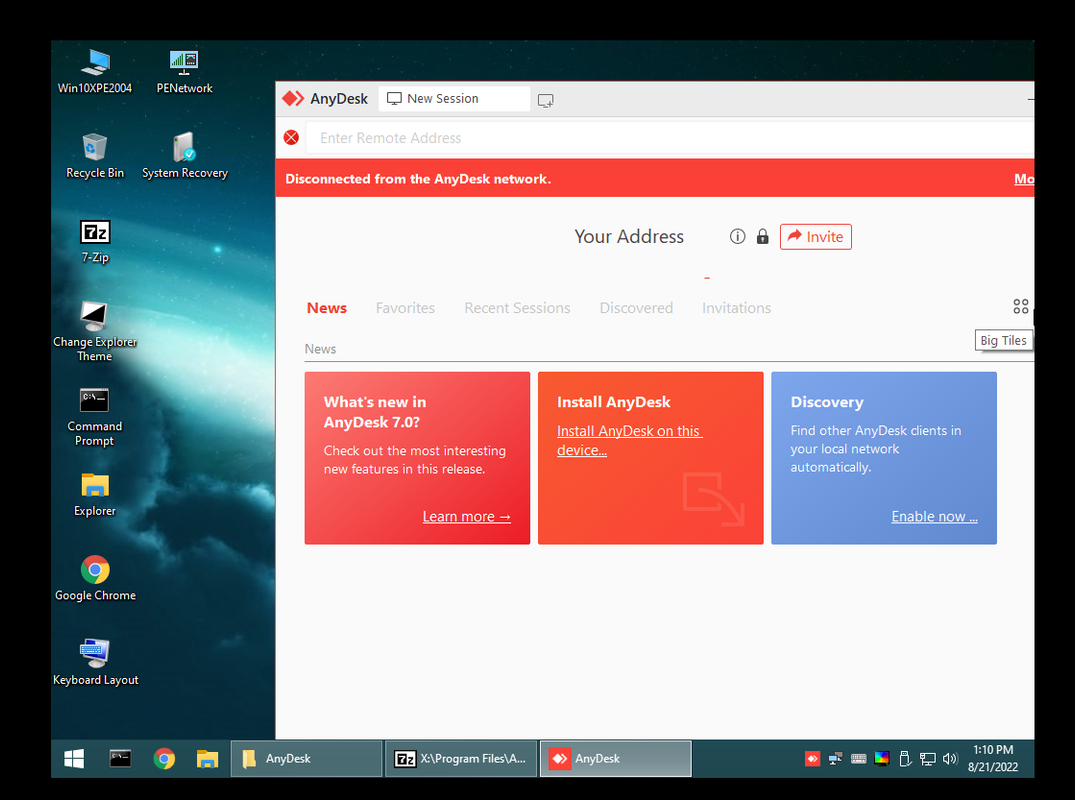Click Install AnyDesk on this device link
Viewport: 1075px width, 800px height.
click(629, 440)
